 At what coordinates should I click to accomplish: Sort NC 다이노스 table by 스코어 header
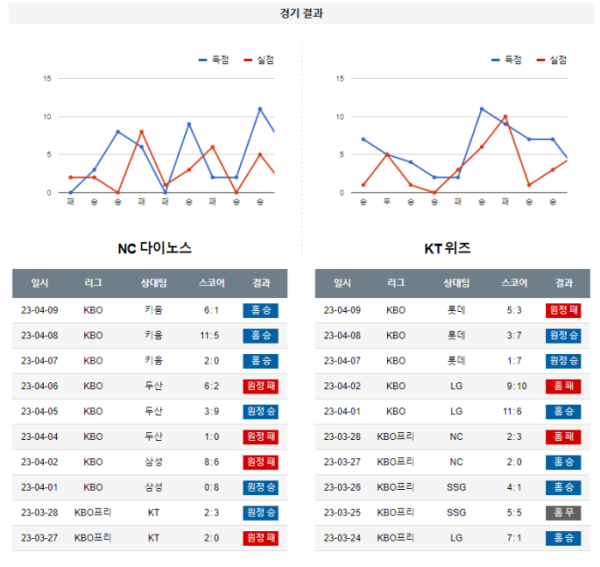212,283
